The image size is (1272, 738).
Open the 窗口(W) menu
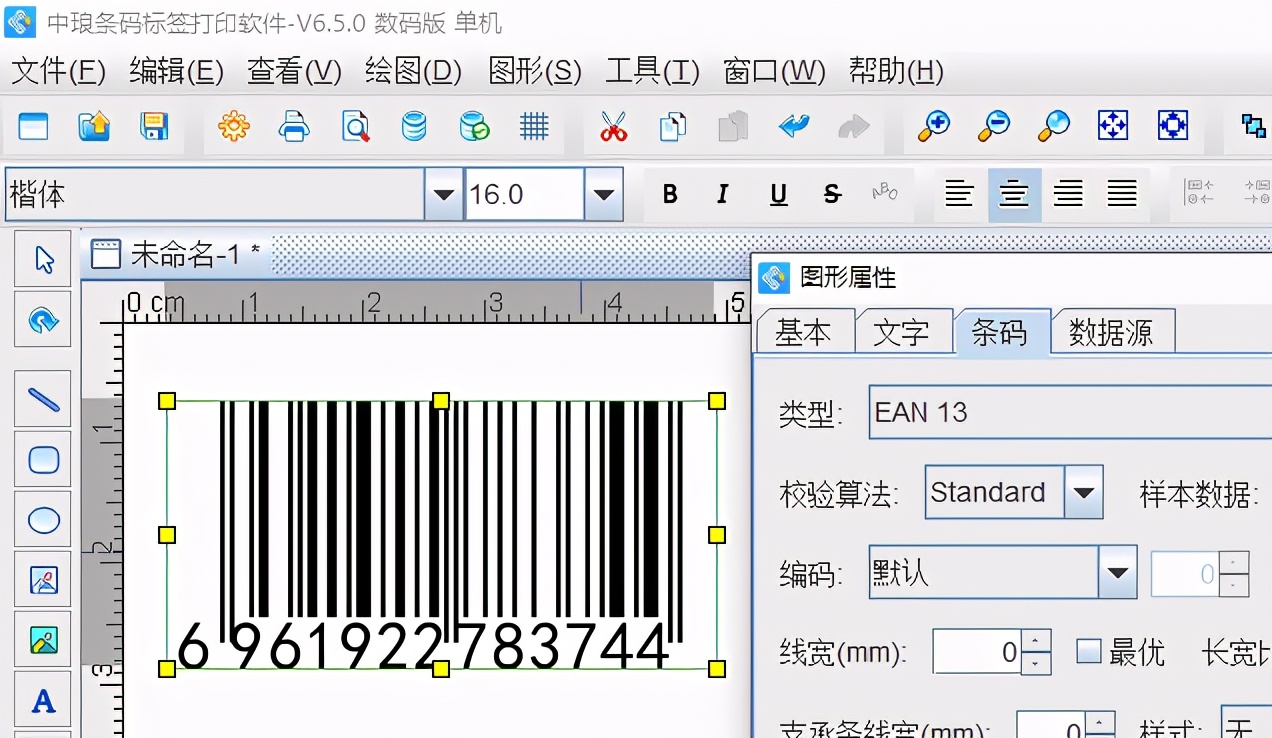pos(773,71)
